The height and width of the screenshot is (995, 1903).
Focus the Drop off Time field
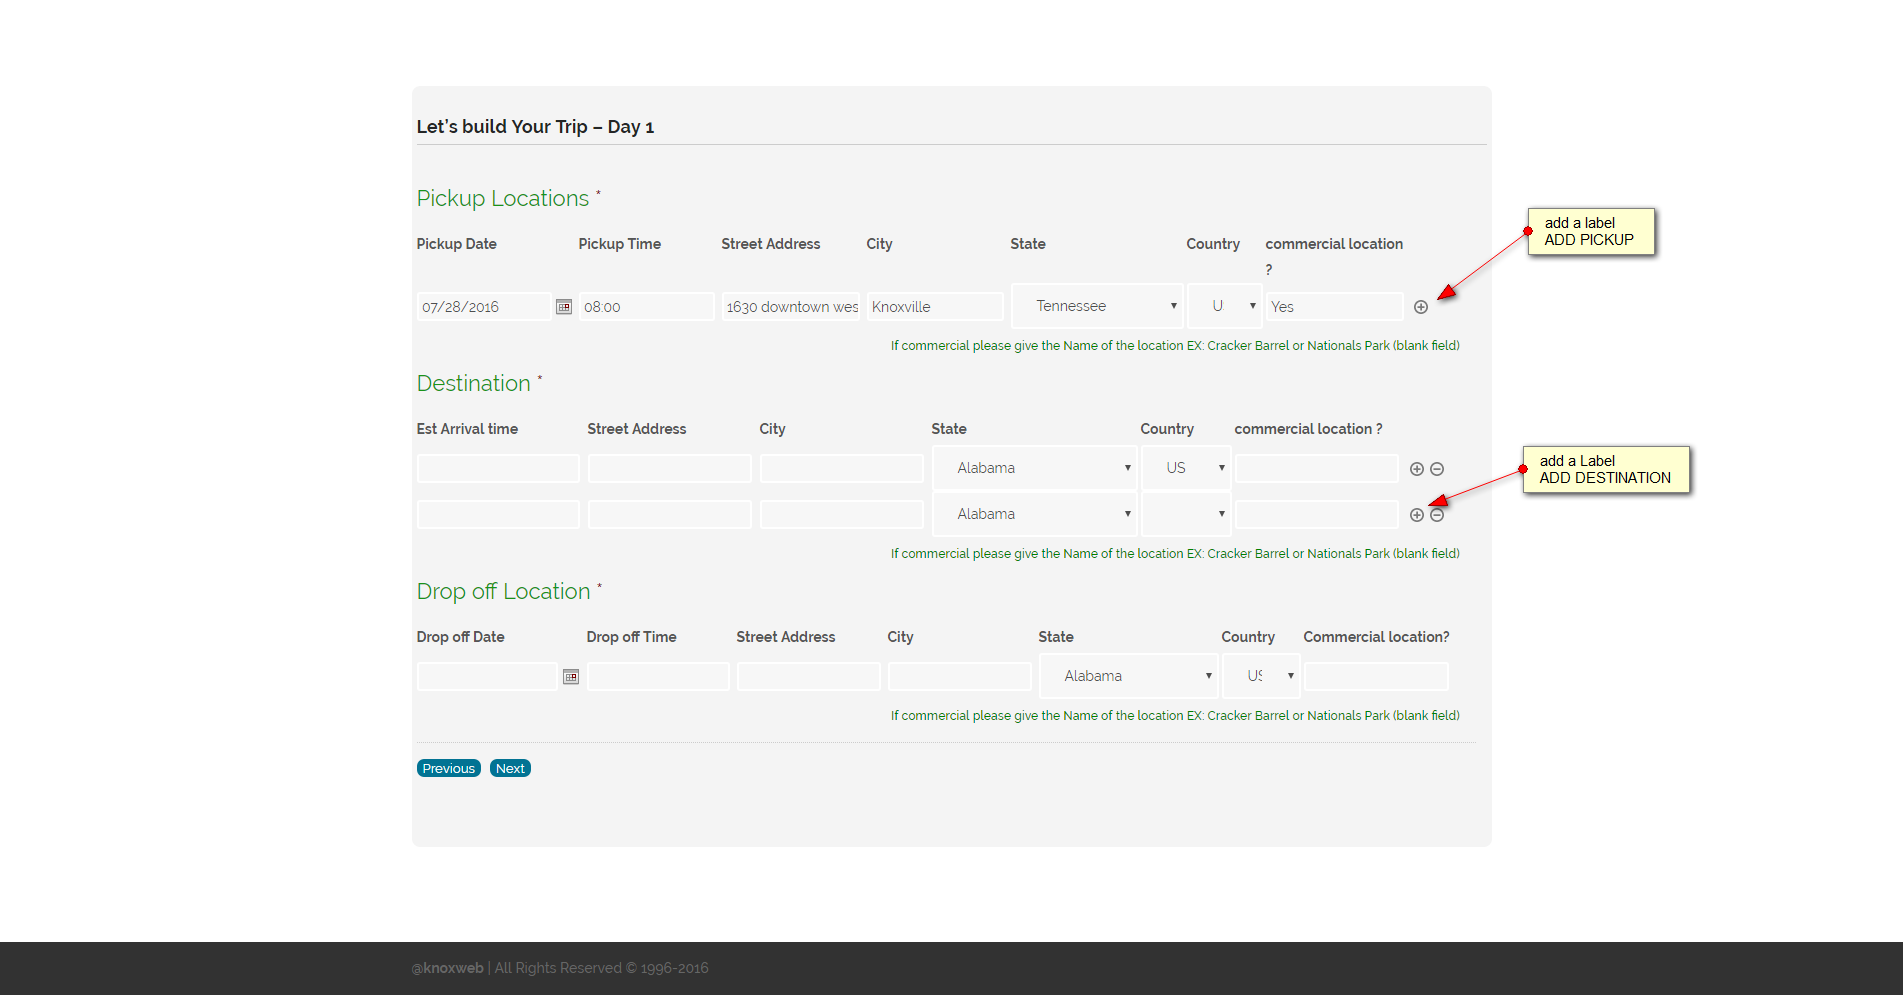(659, 677)
